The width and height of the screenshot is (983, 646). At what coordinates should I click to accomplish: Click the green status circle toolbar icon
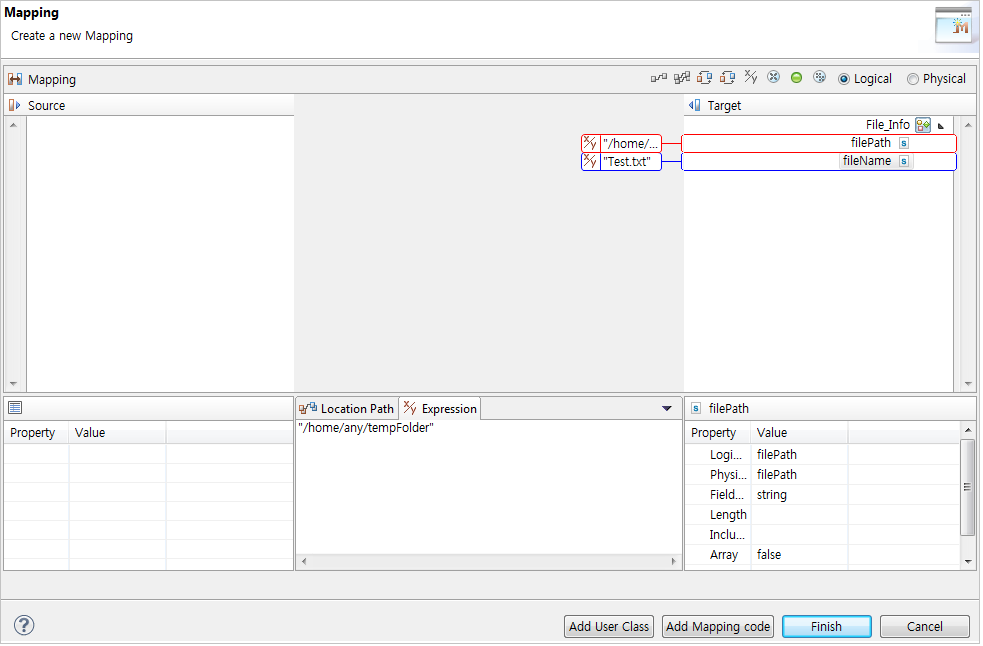click(x=797, y=77)
